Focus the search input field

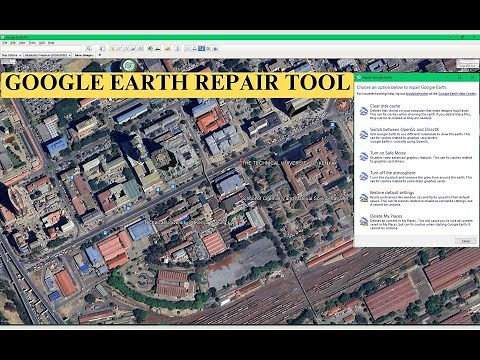[41, 48]
